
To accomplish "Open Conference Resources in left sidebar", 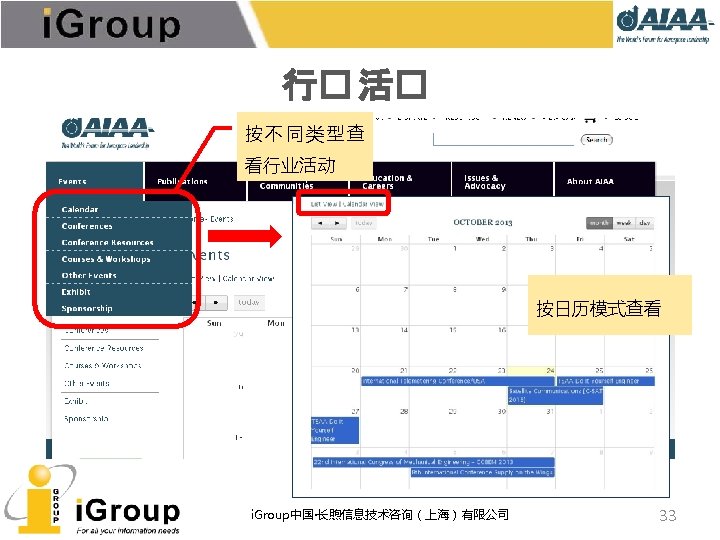I will click(104, 348).
